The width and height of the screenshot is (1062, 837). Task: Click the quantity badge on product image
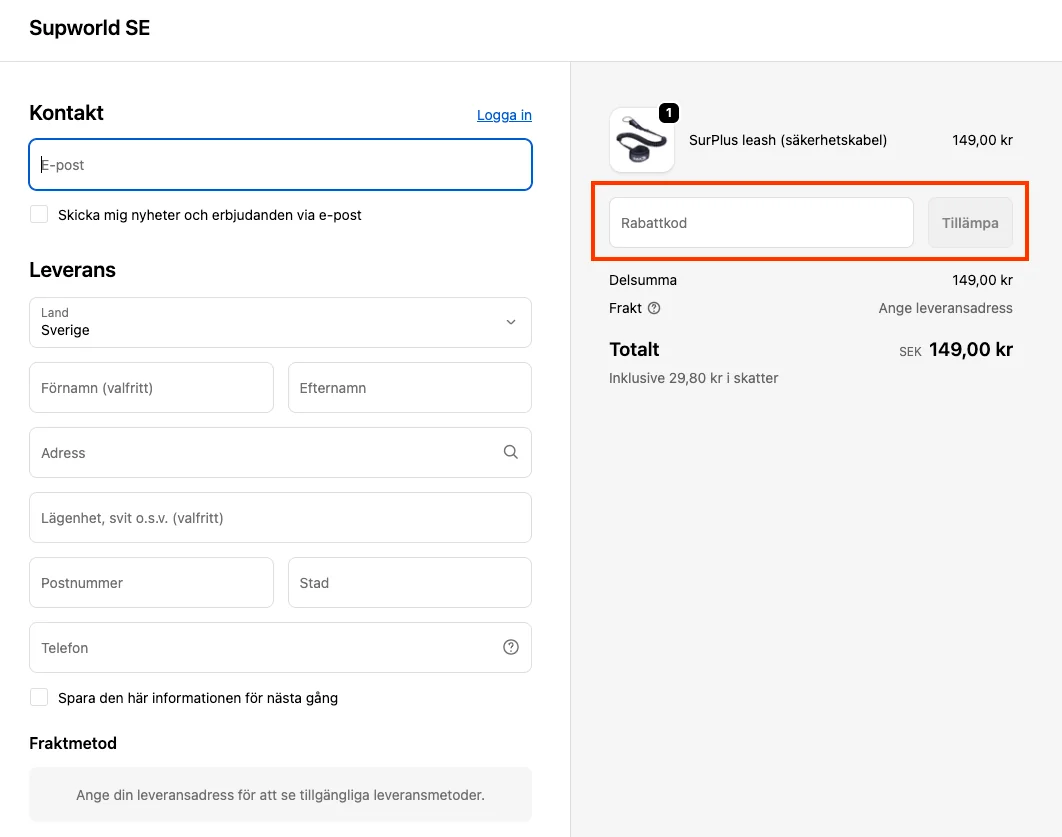pos(668,113)
